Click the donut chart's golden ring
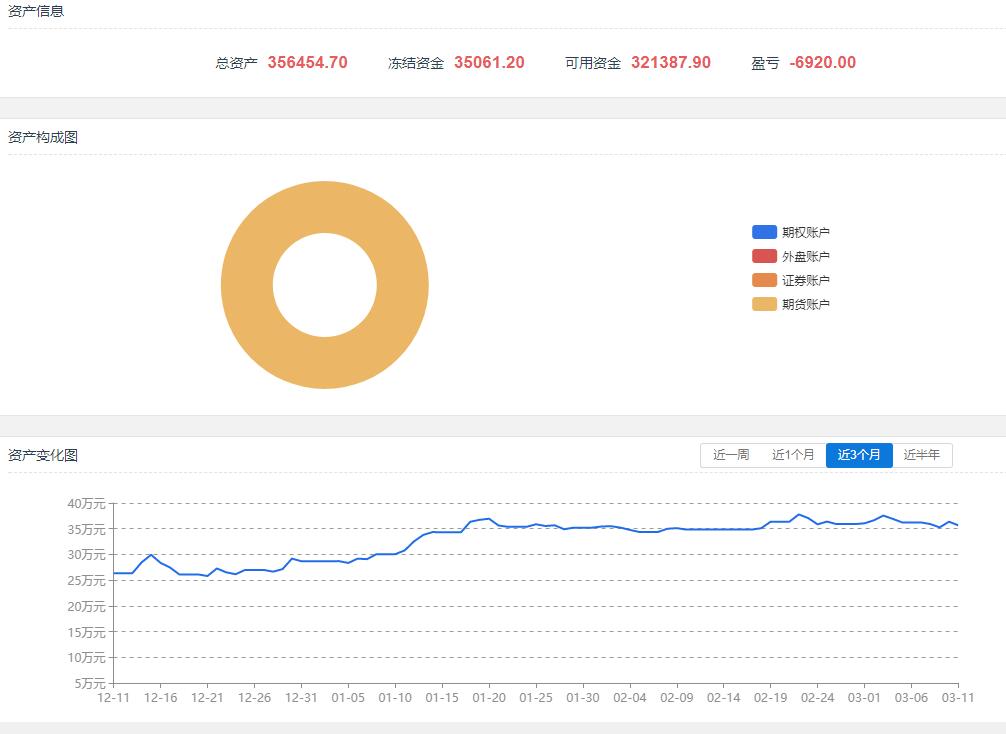This screenshot has height=734, width=1006. [x=247, y=285]
